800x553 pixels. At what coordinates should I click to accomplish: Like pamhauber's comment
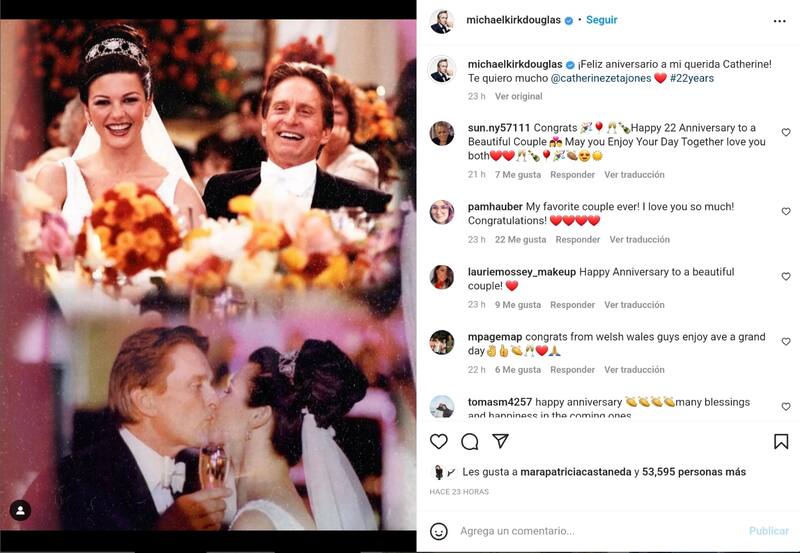[785, 212]
